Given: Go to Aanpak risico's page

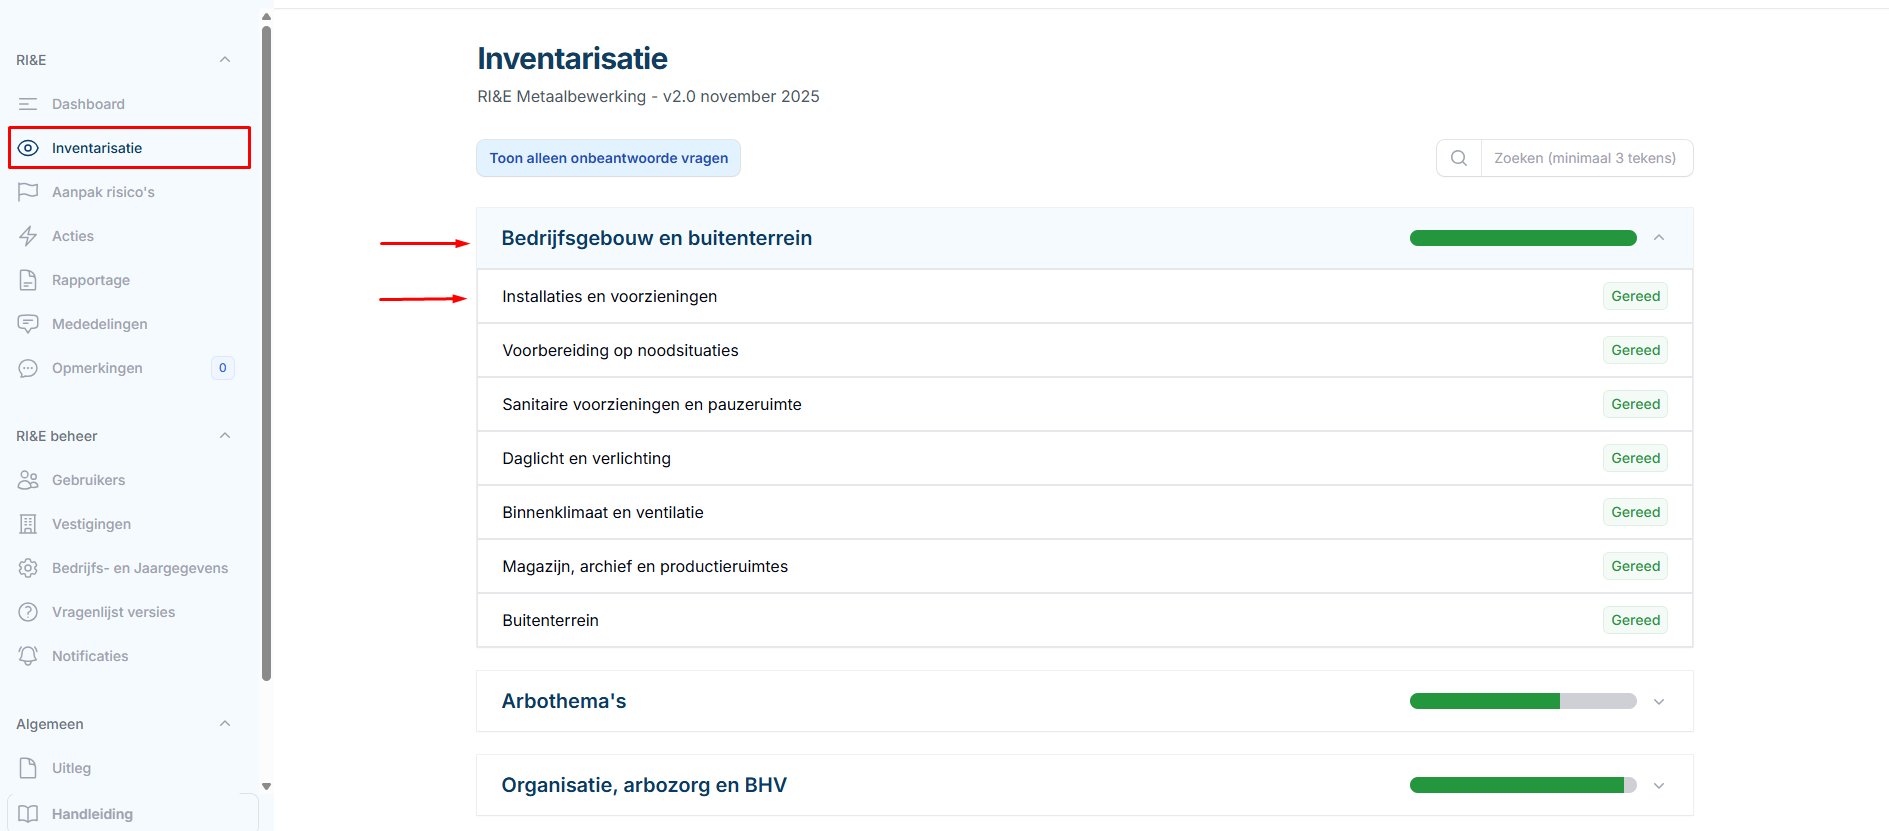Looking at the screenshot, I should point(129,192).
